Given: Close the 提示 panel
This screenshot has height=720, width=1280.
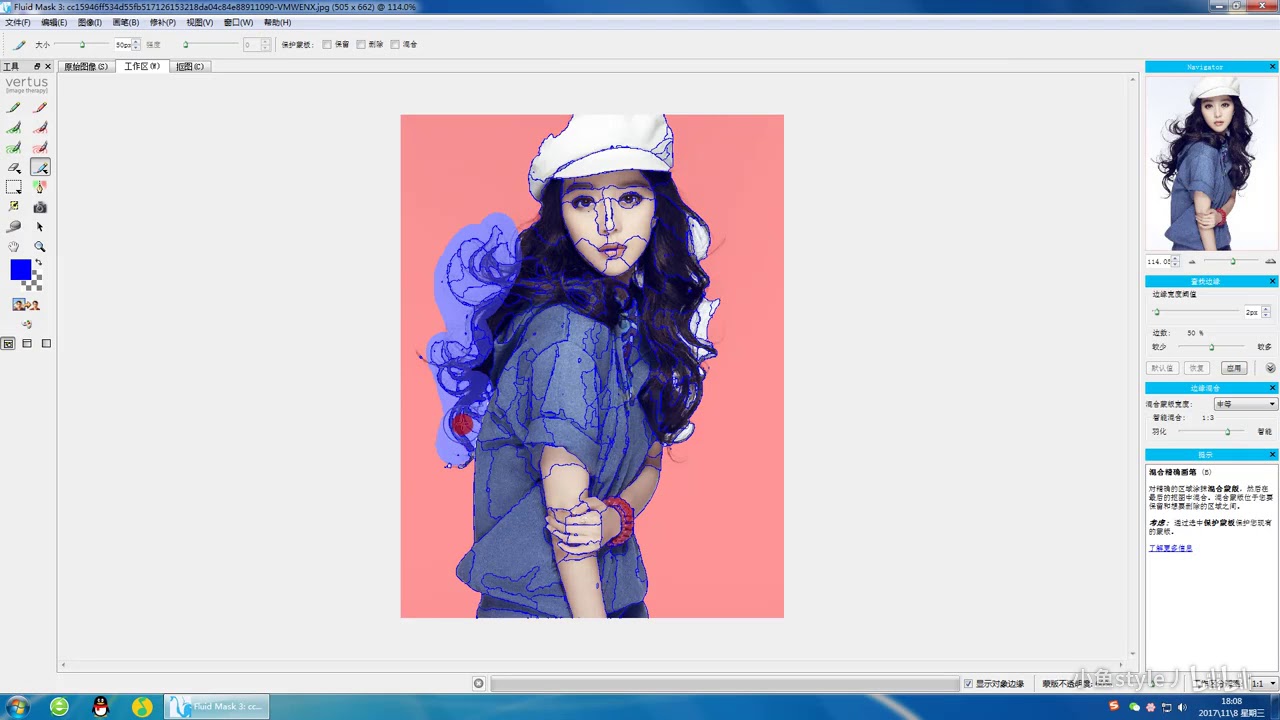Looking at the screenshot, I should (1272, 454).
